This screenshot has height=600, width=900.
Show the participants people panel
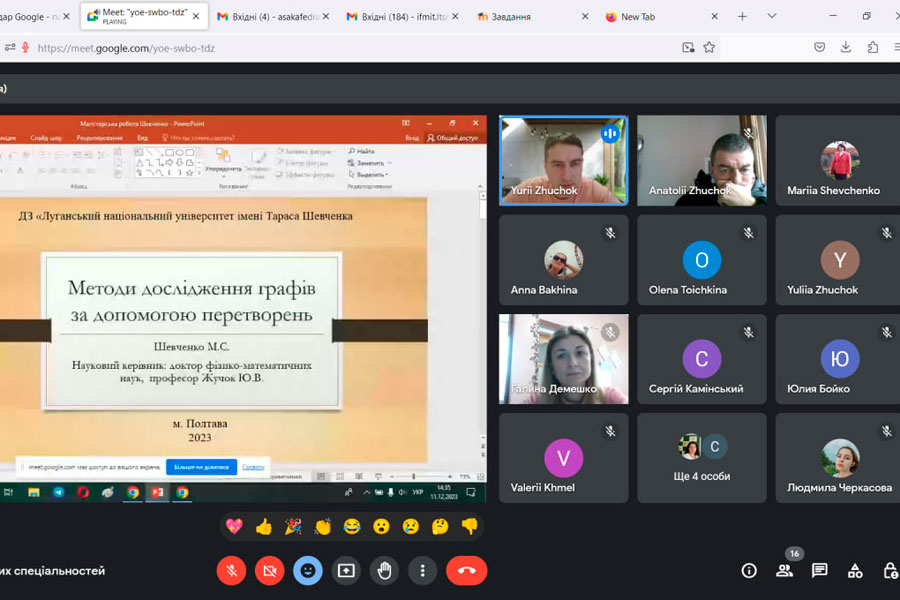click(x=784, y=571)
